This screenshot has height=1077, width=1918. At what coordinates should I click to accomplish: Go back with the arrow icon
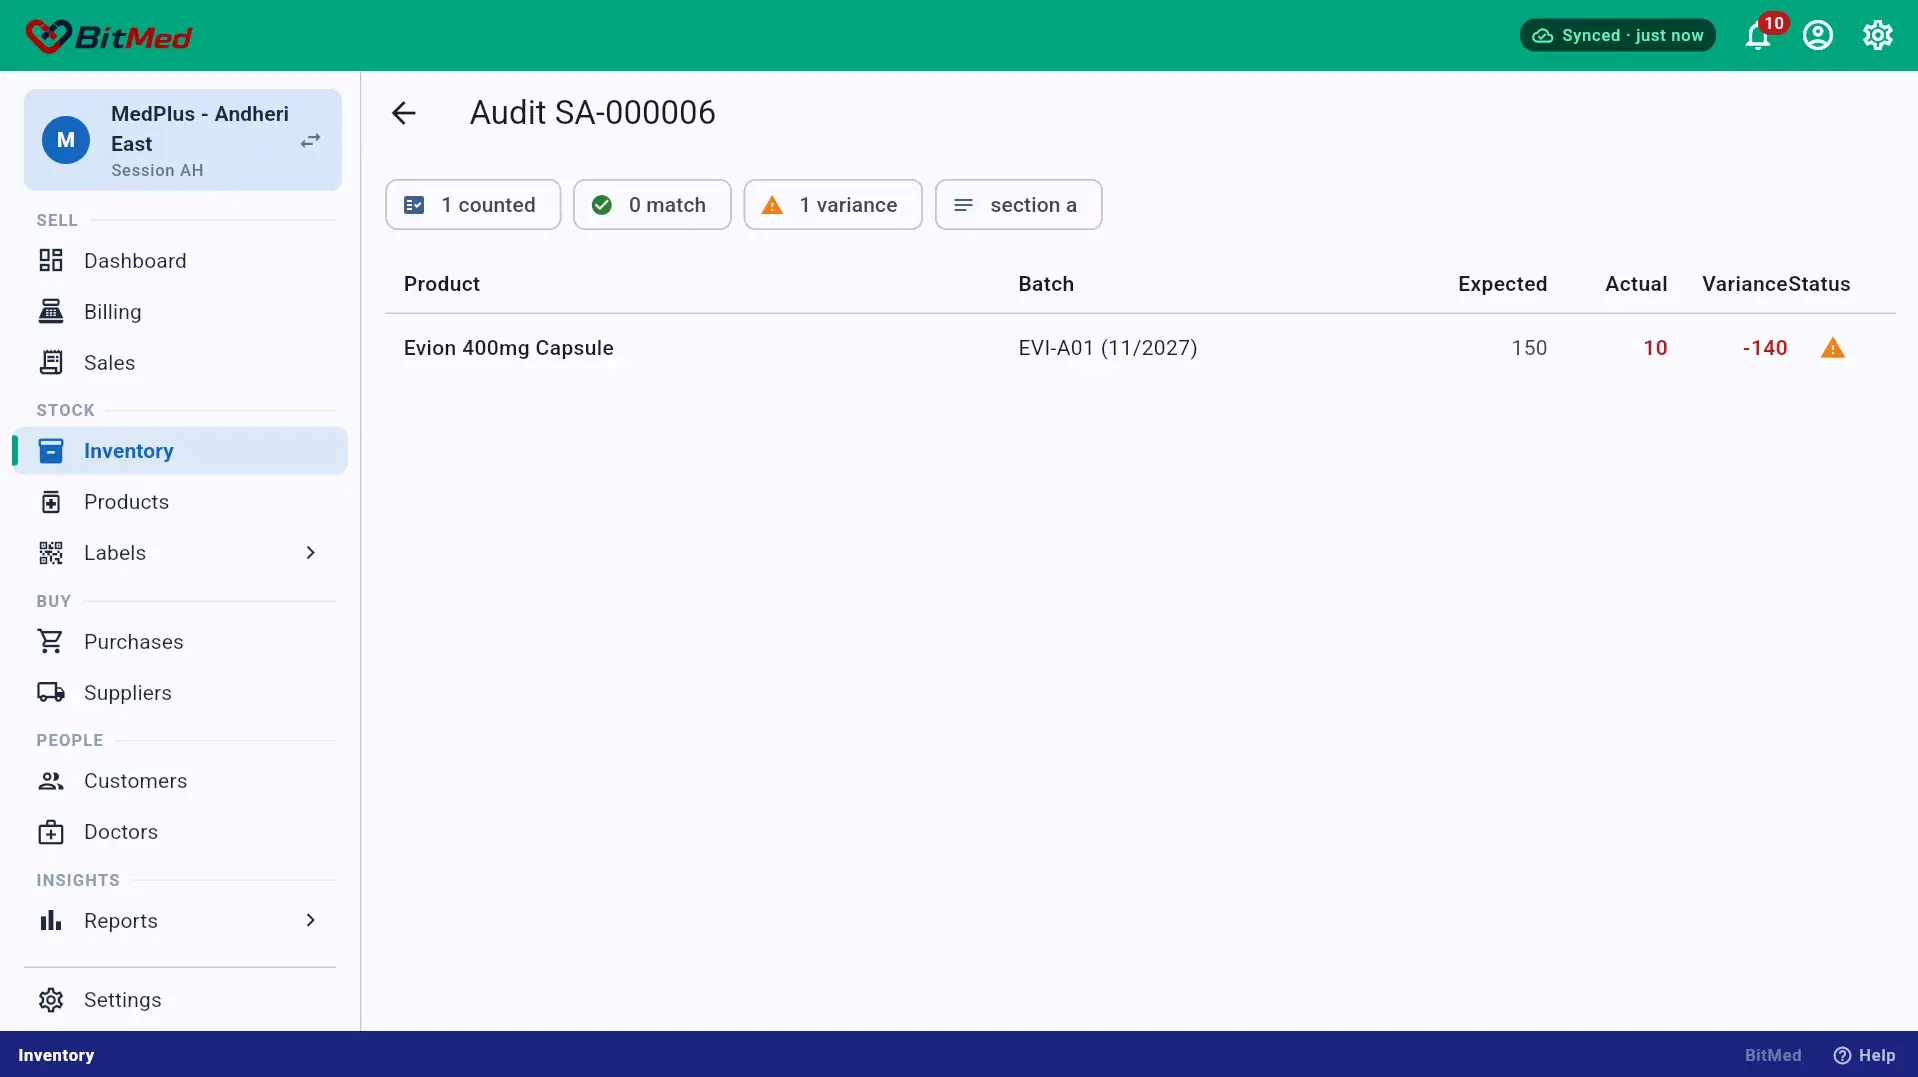point(403,113)
